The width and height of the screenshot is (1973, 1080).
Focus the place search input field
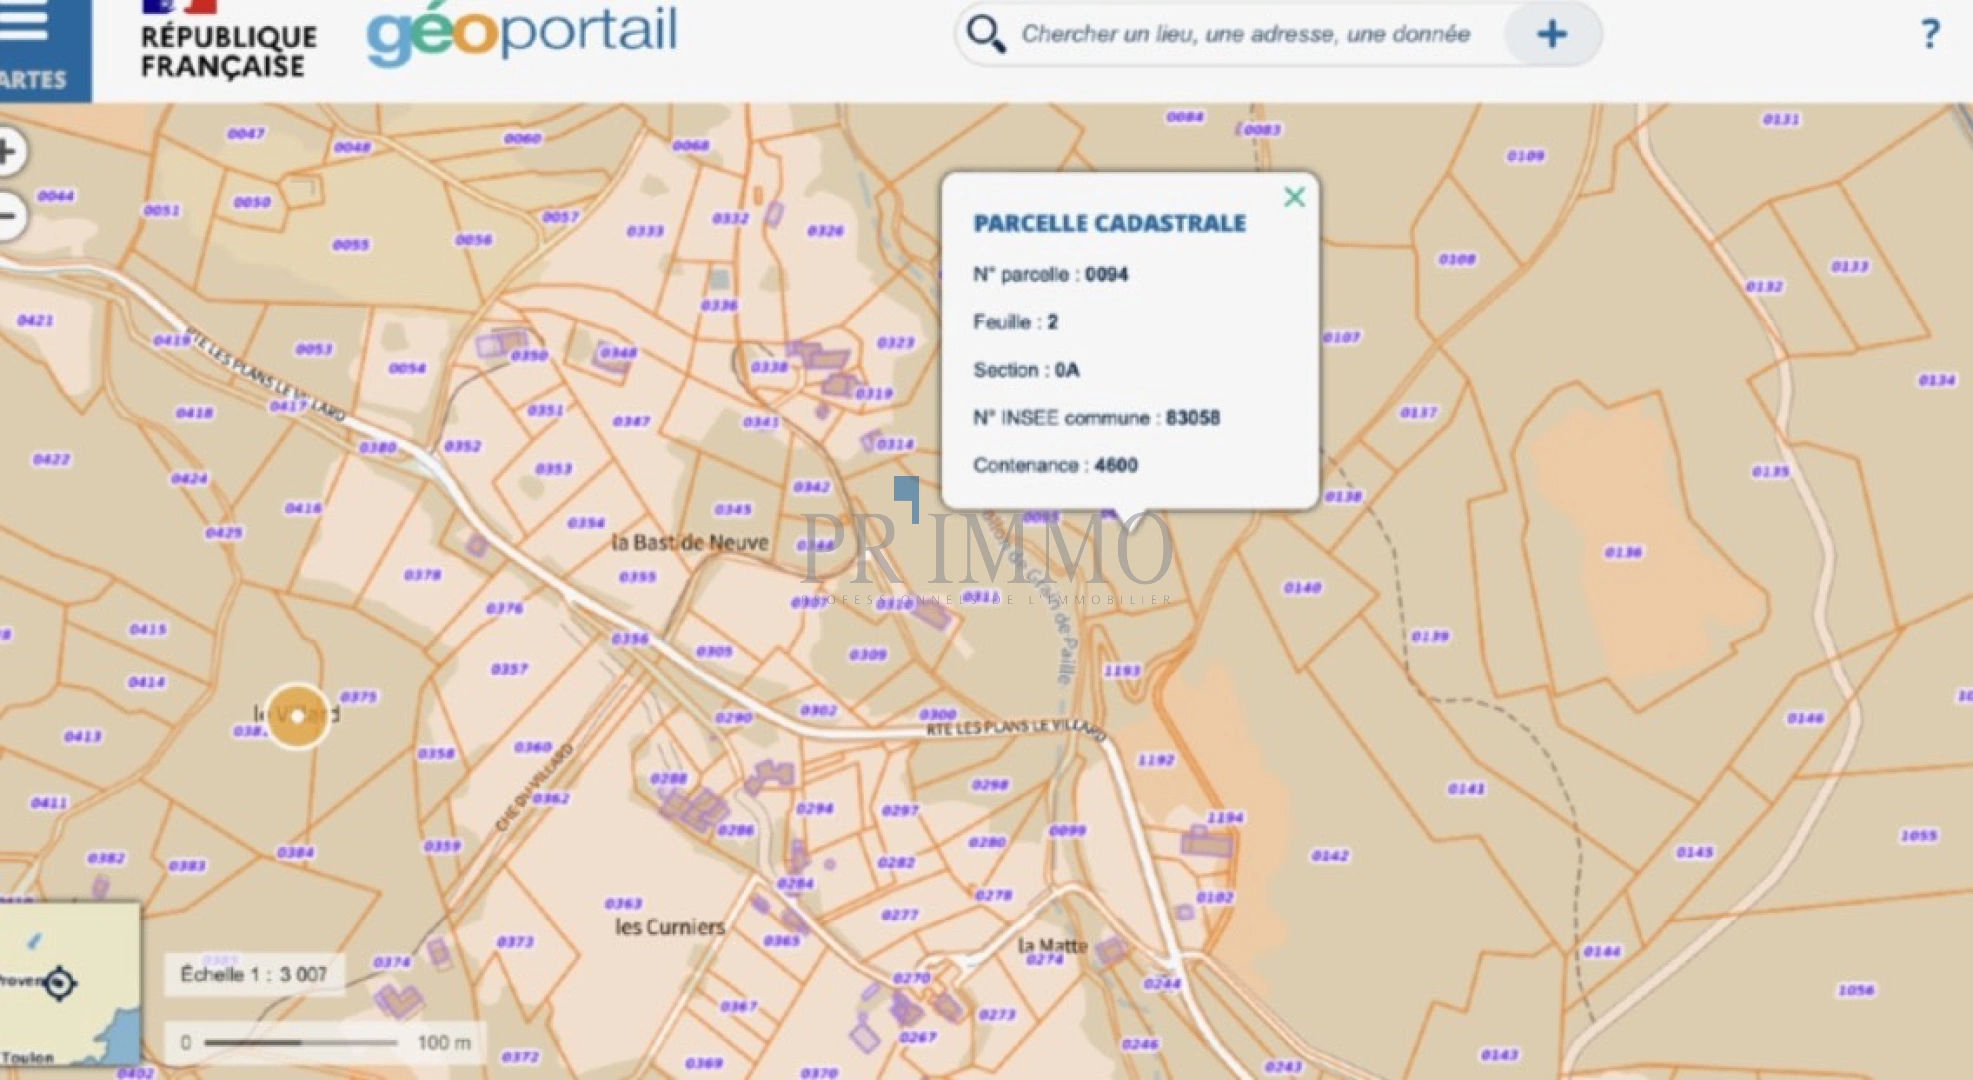[1245, 35]
